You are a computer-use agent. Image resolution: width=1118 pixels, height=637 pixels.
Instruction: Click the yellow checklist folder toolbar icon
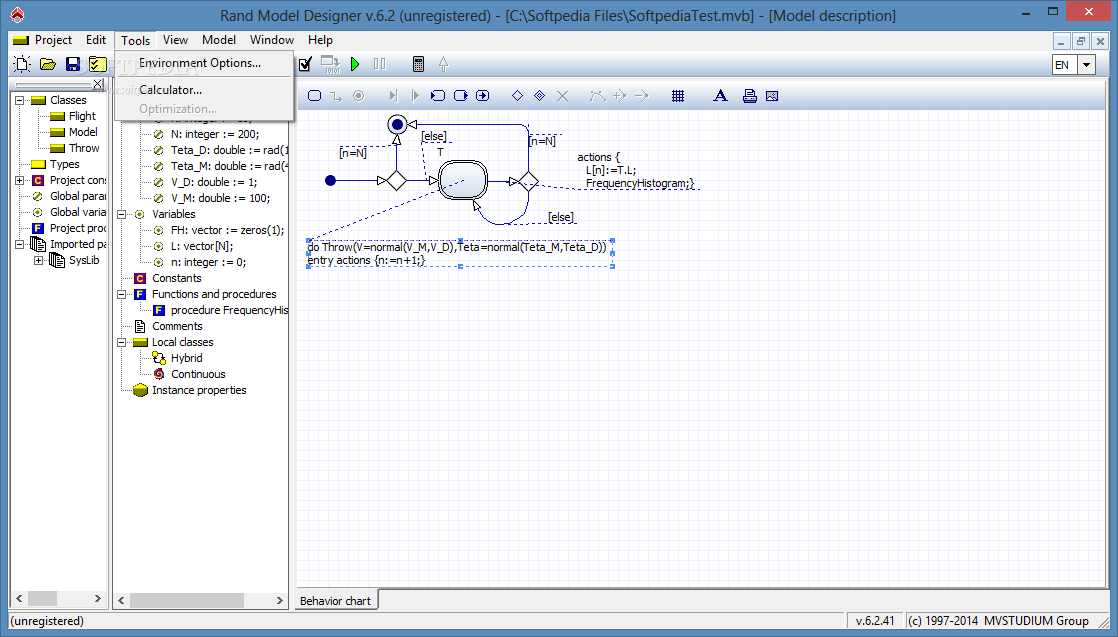[x=98, y=64]
